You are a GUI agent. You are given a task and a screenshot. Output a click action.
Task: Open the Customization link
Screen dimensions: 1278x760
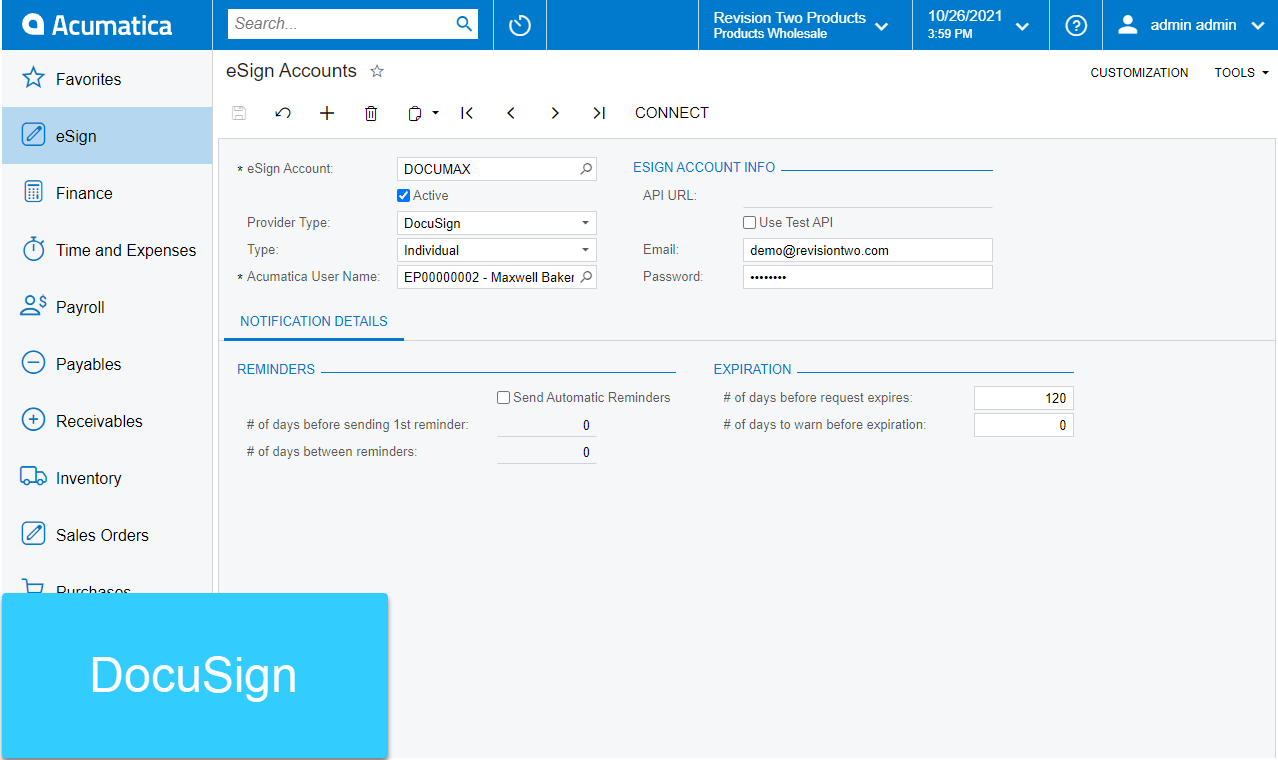click(1139, 73)
